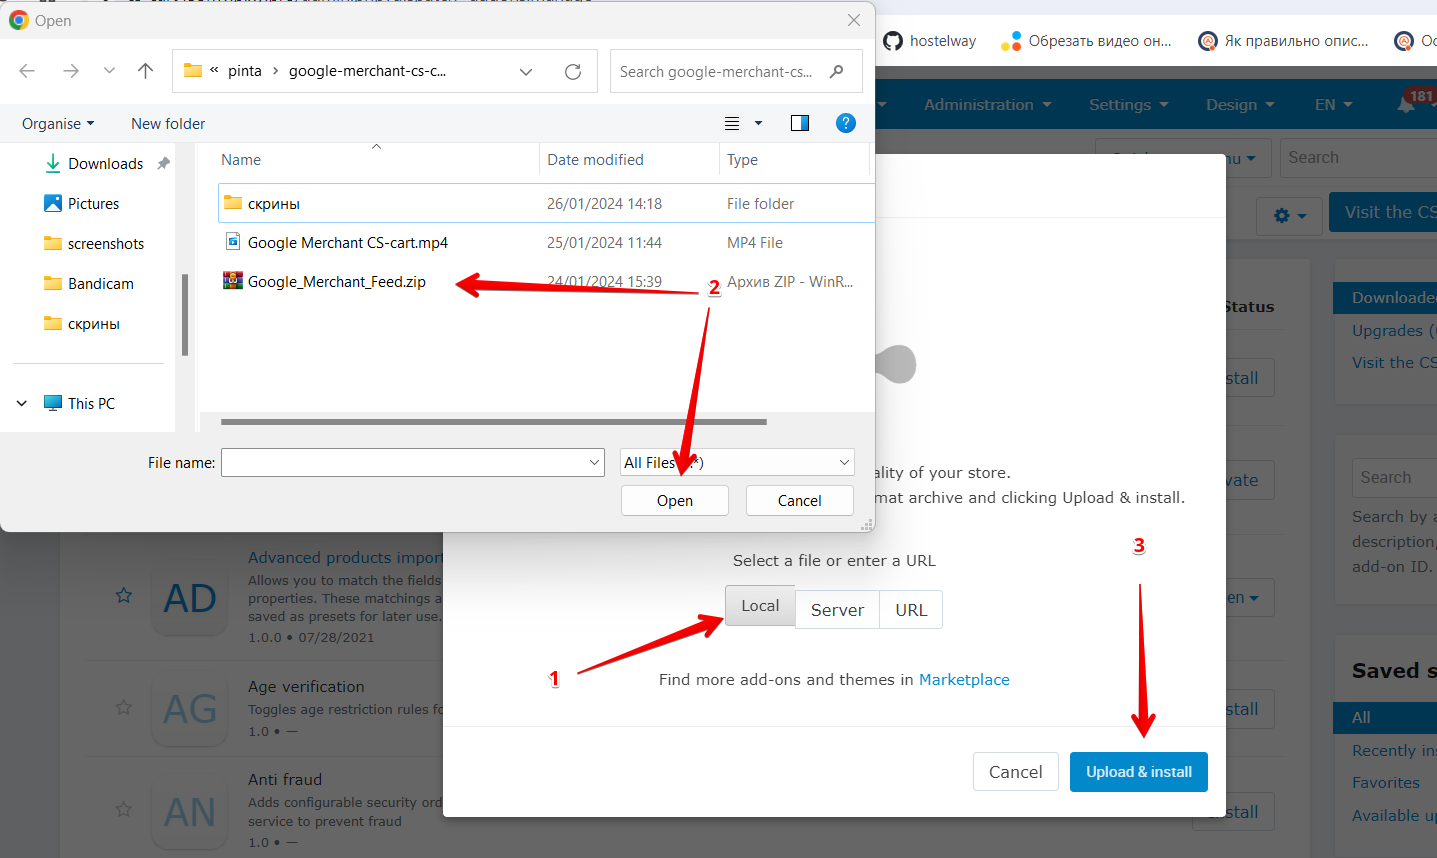
Task: Open the Advanced products import add-on
Action: pos(345,558)
